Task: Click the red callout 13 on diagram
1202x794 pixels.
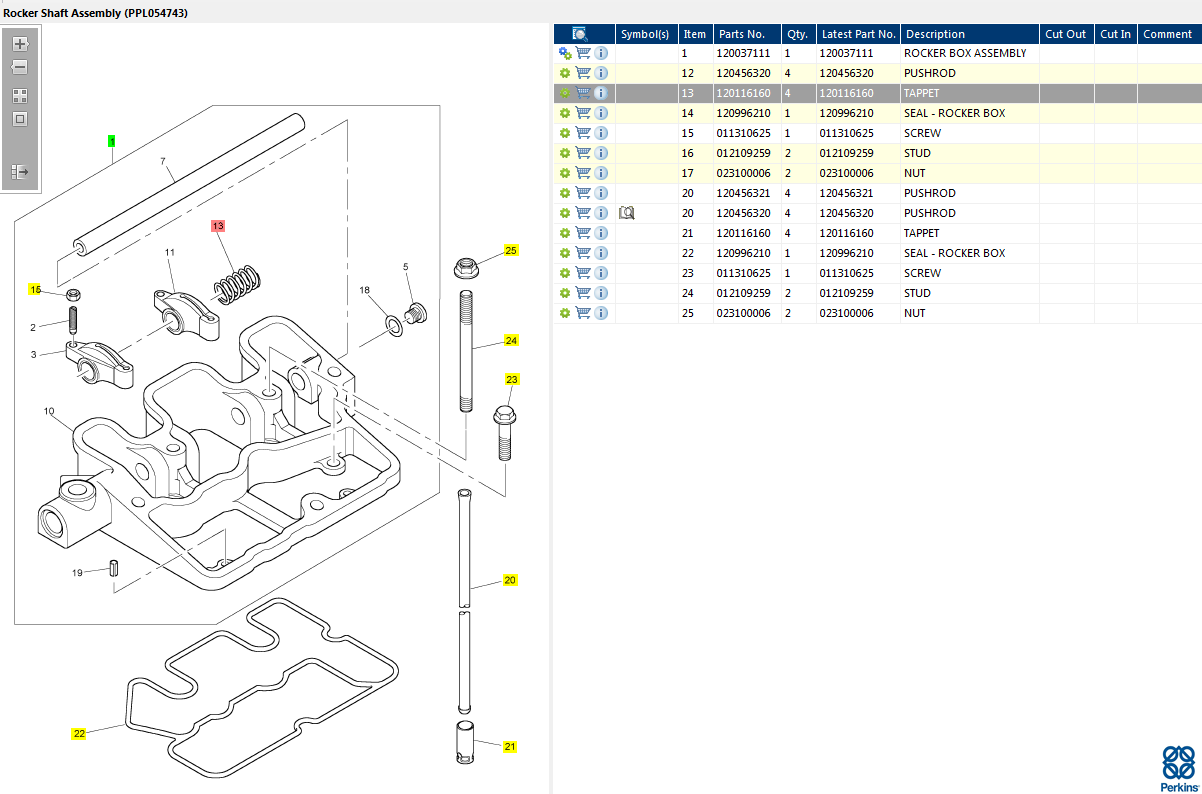Action: (x=218, y=227)
